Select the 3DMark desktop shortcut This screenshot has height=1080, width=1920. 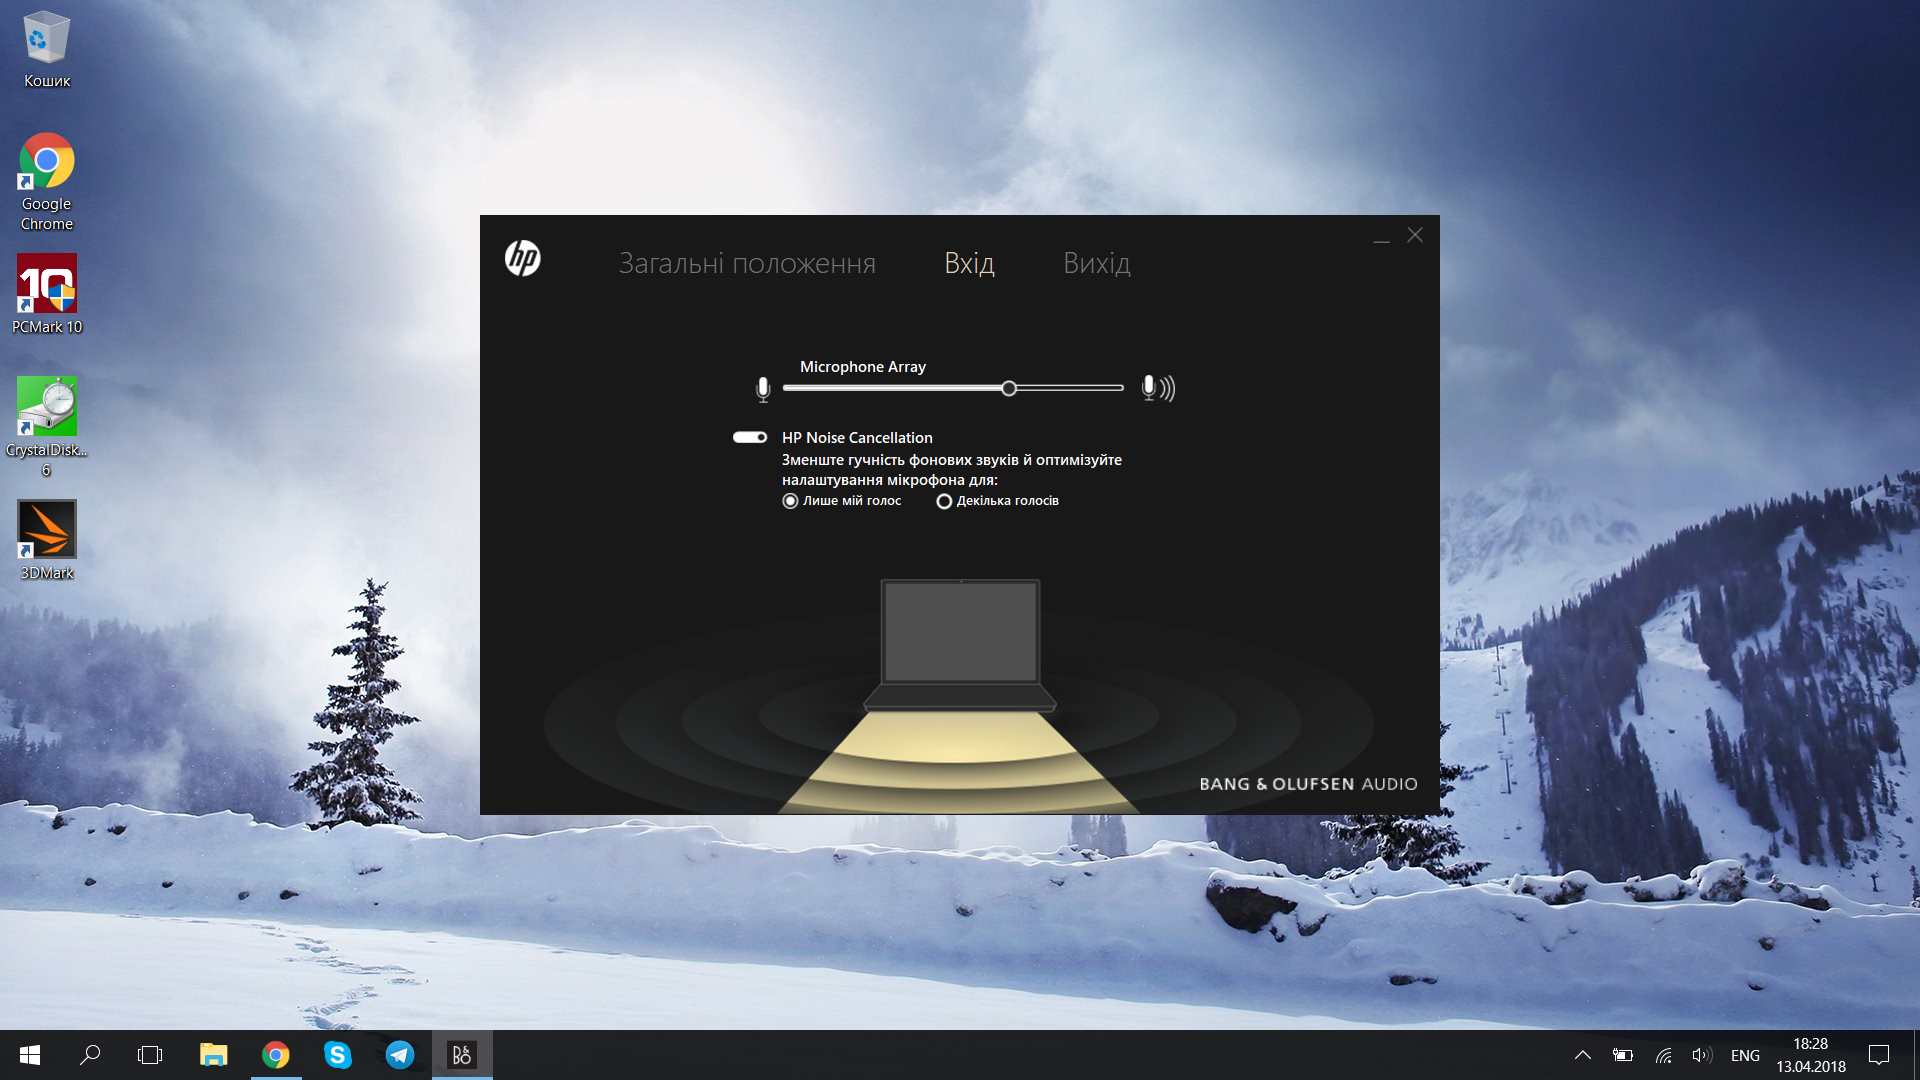pyautogui.click(x=47, y=541)
